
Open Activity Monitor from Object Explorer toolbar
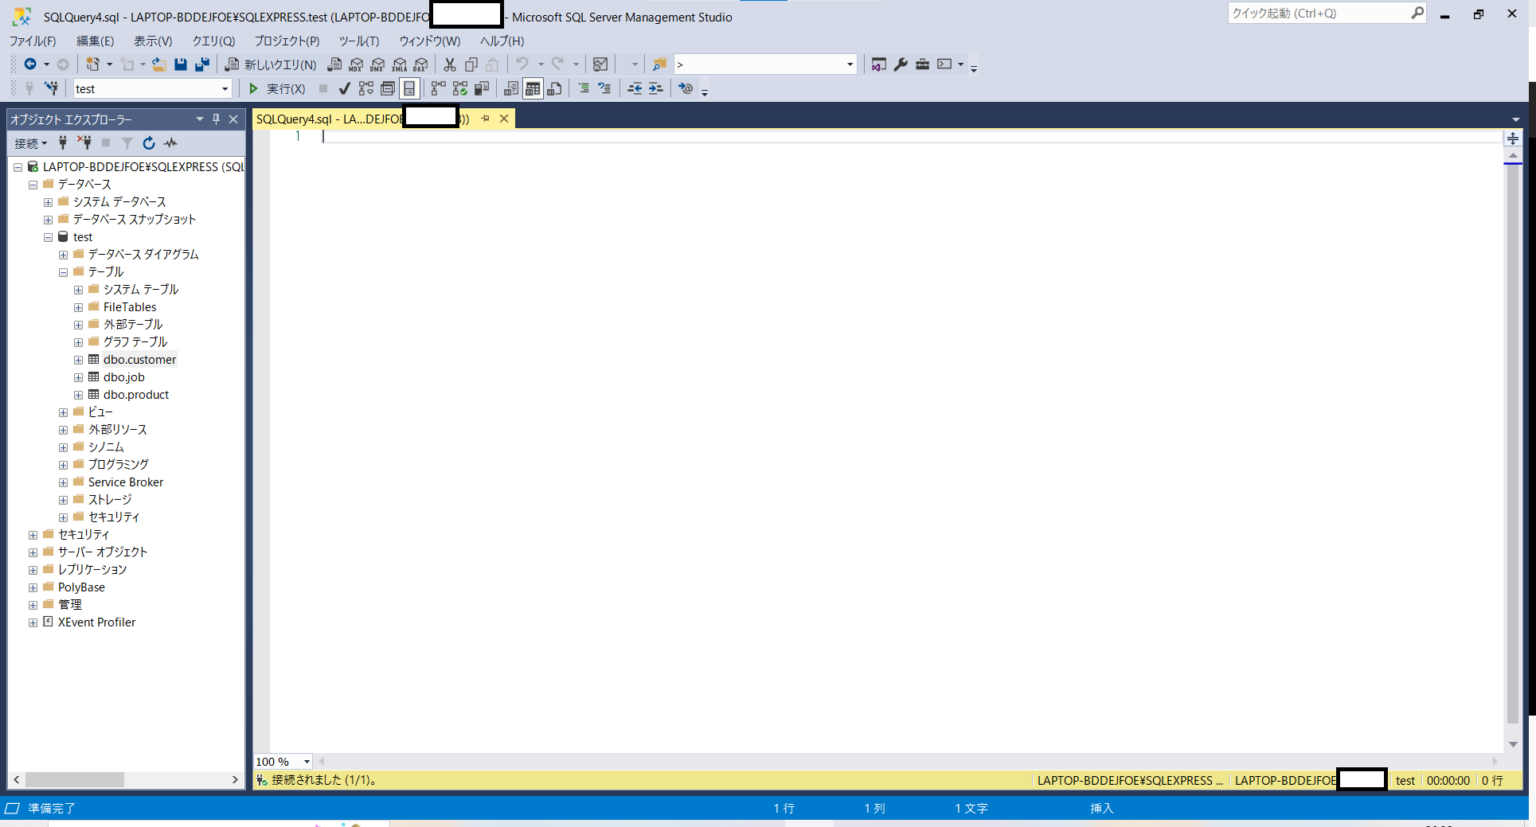(x=170, y=143)
